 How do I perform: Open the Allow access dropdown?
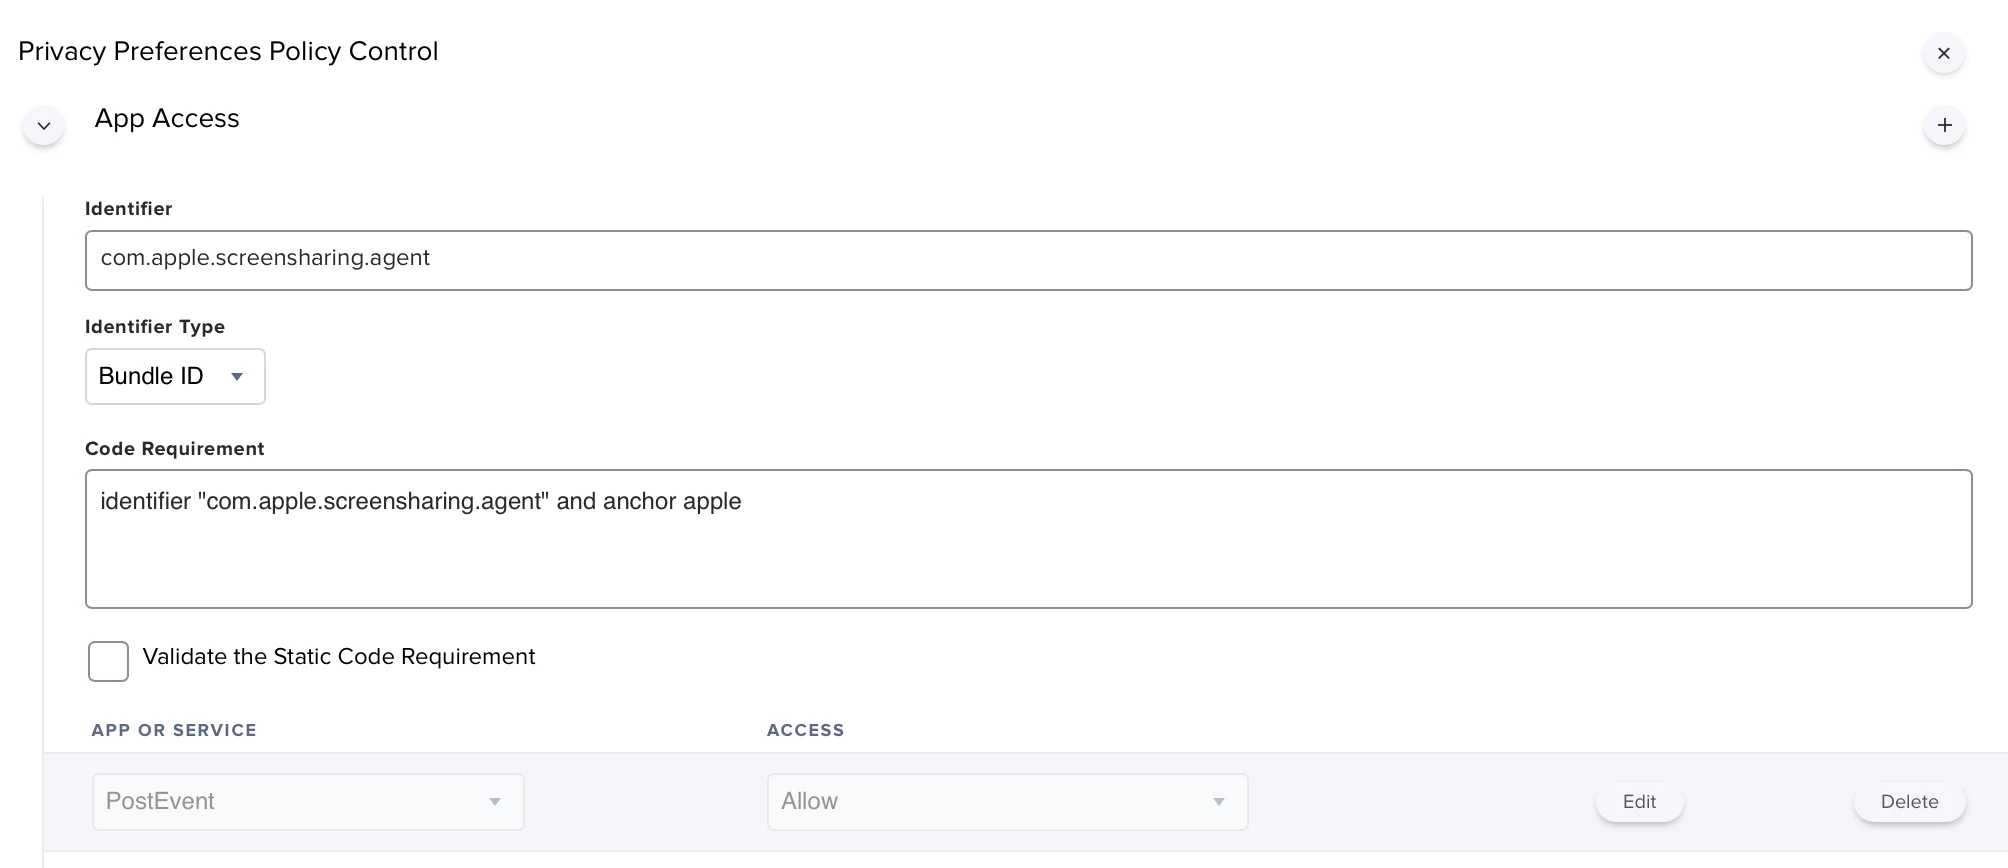coord(1007,802)
